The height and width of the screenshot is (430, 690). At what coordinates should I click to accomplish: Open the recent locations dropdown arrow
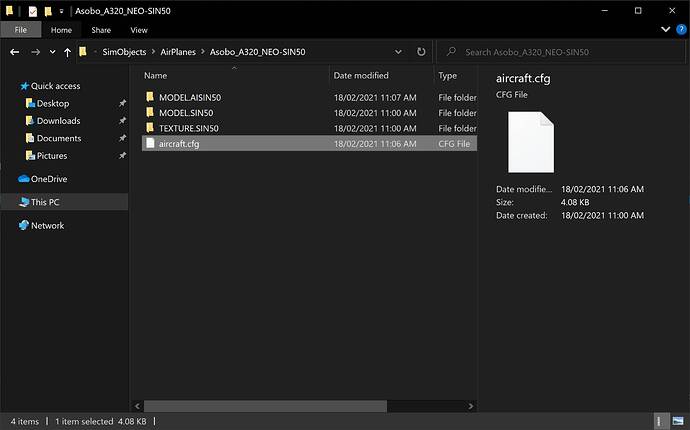click(x=52, y=52)
